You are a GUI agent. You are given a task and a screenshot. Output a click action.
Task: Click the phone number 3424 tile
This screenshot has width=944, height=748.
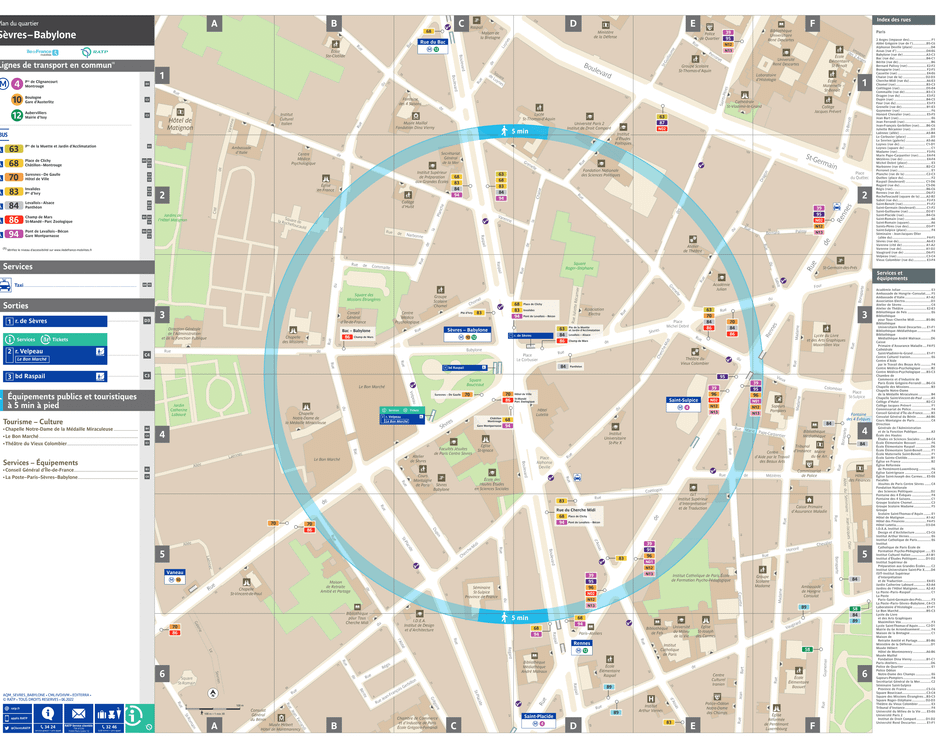[x=47, y=727]
